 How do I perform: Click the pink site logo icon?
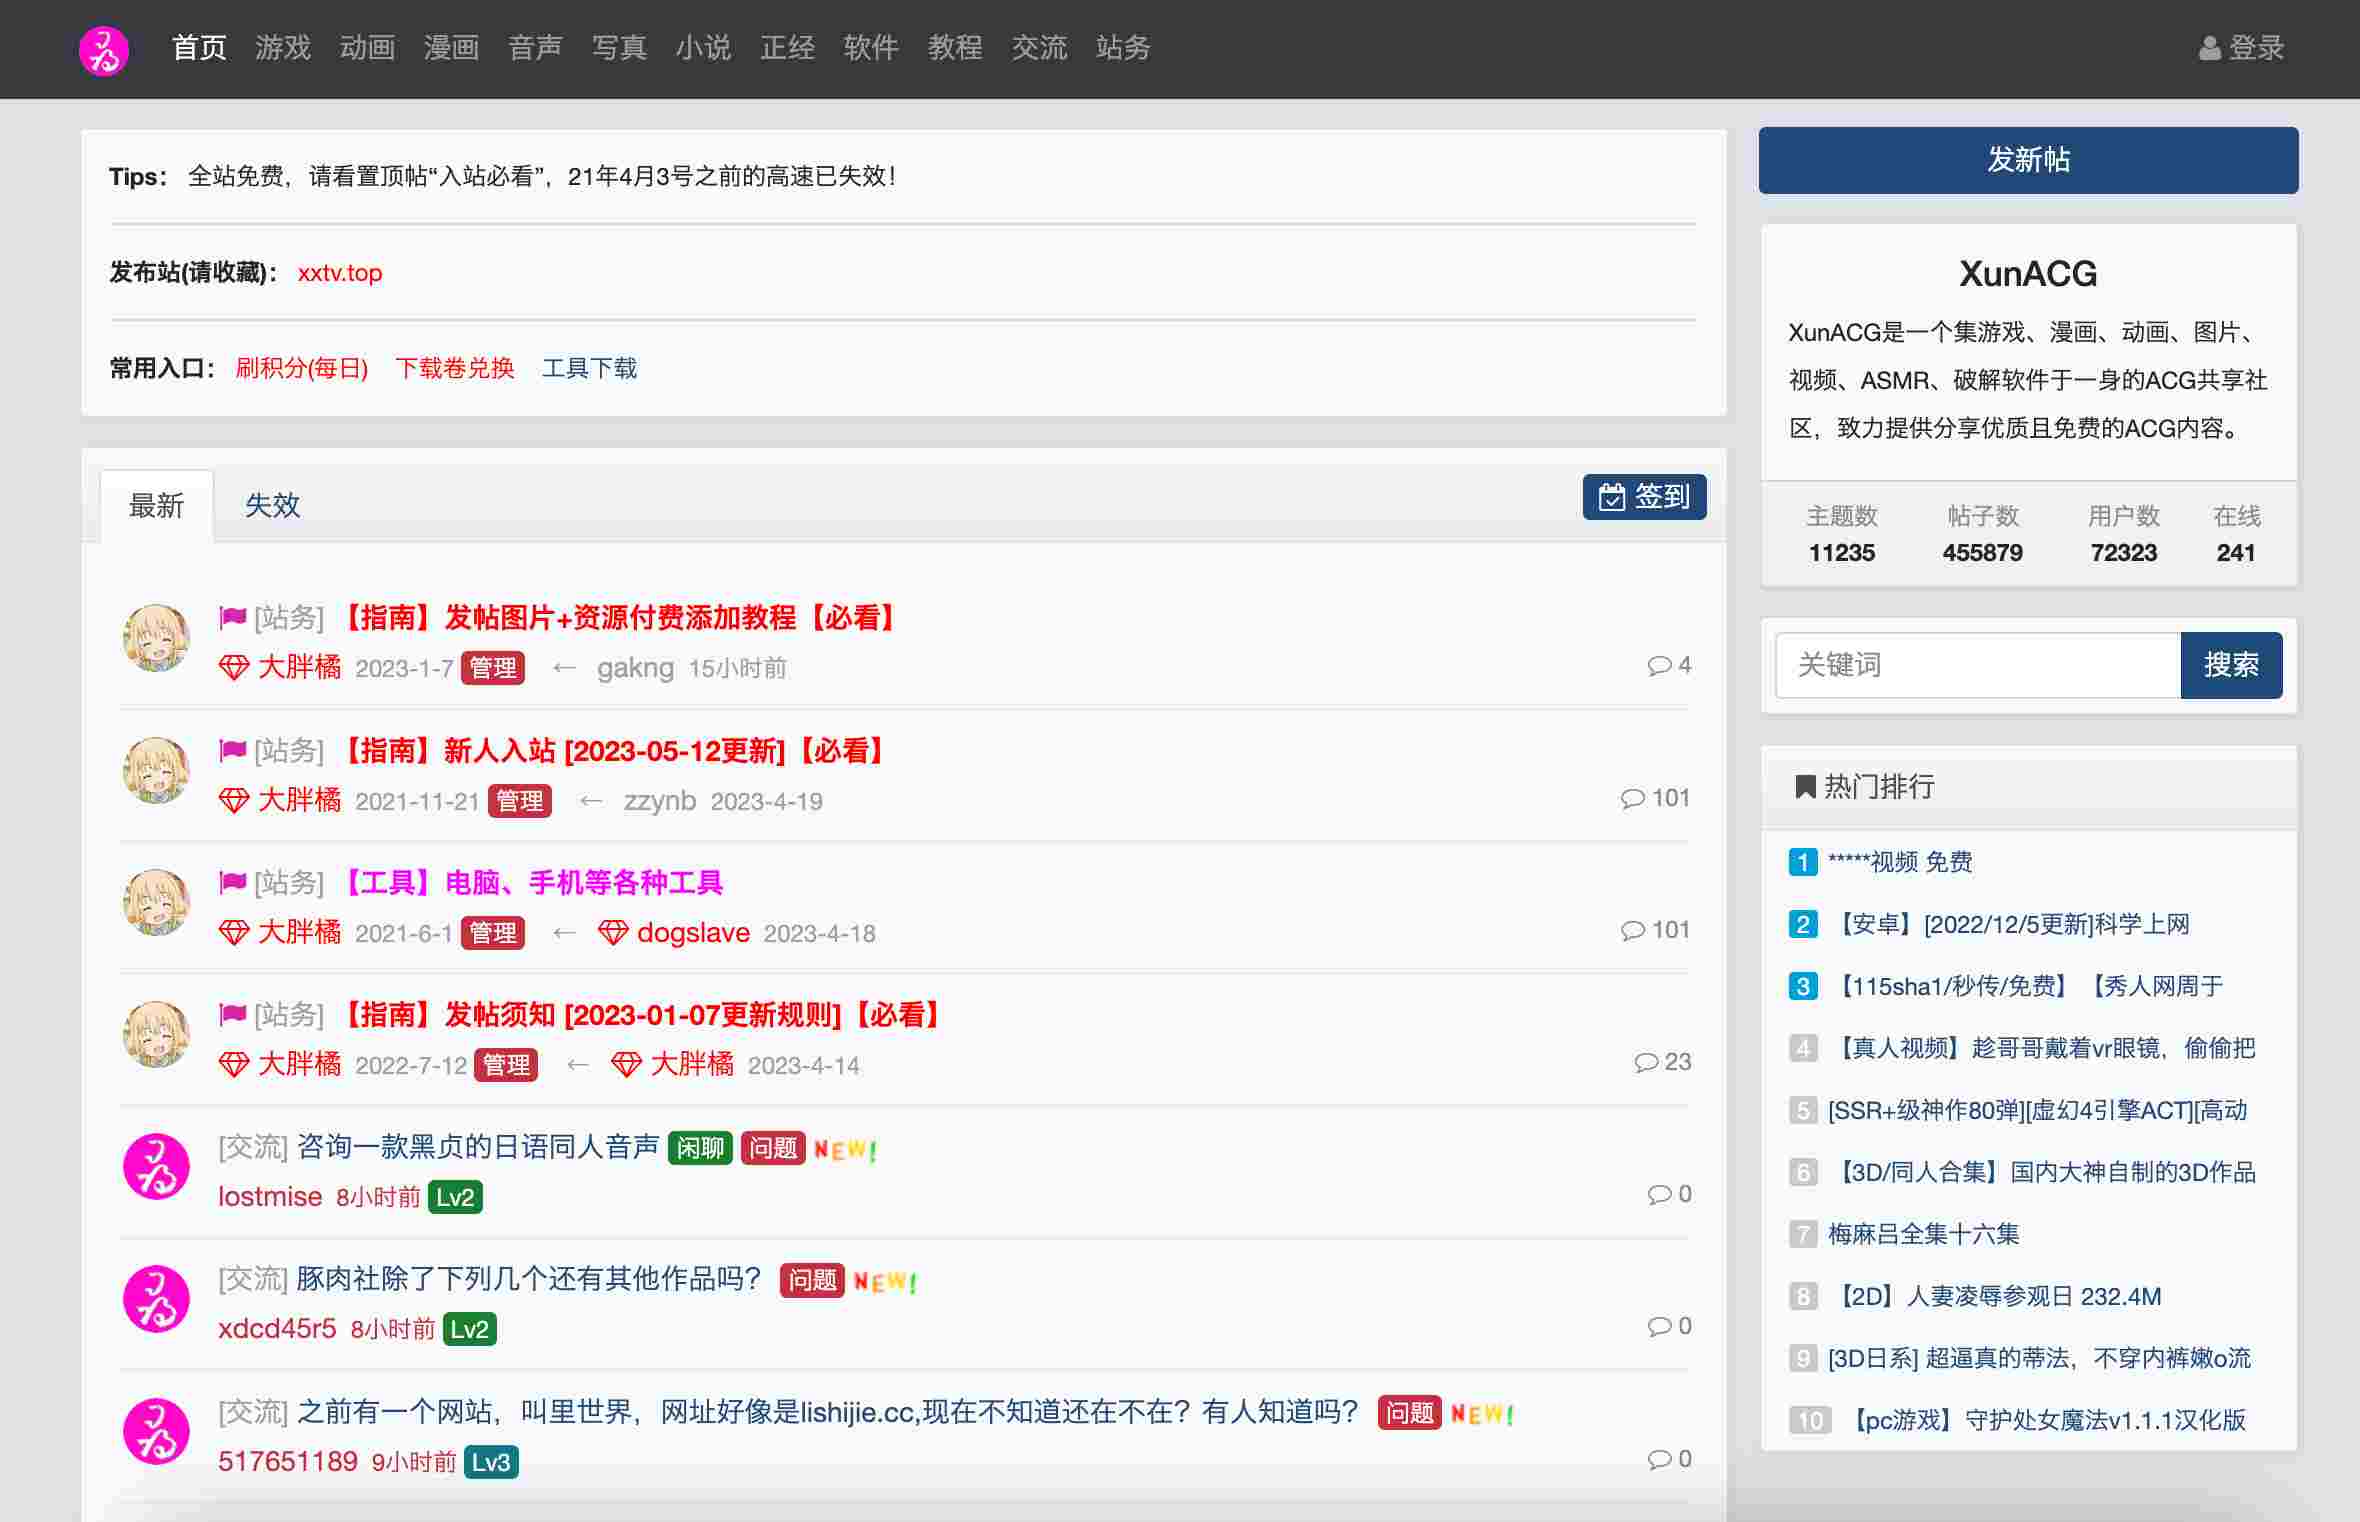104,49
